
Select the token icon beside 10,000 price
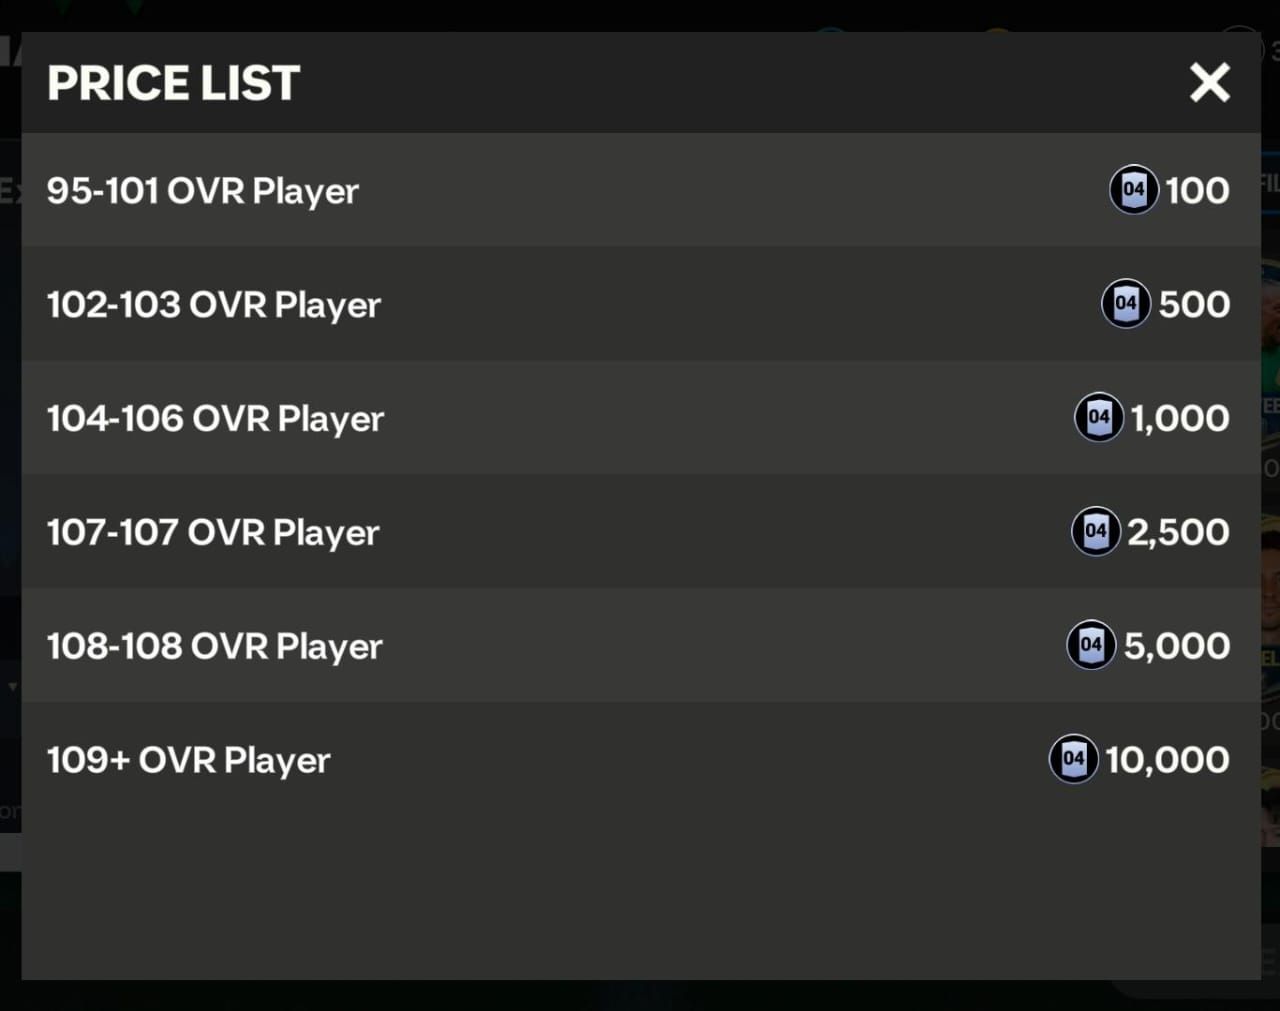pos(1073,759)
